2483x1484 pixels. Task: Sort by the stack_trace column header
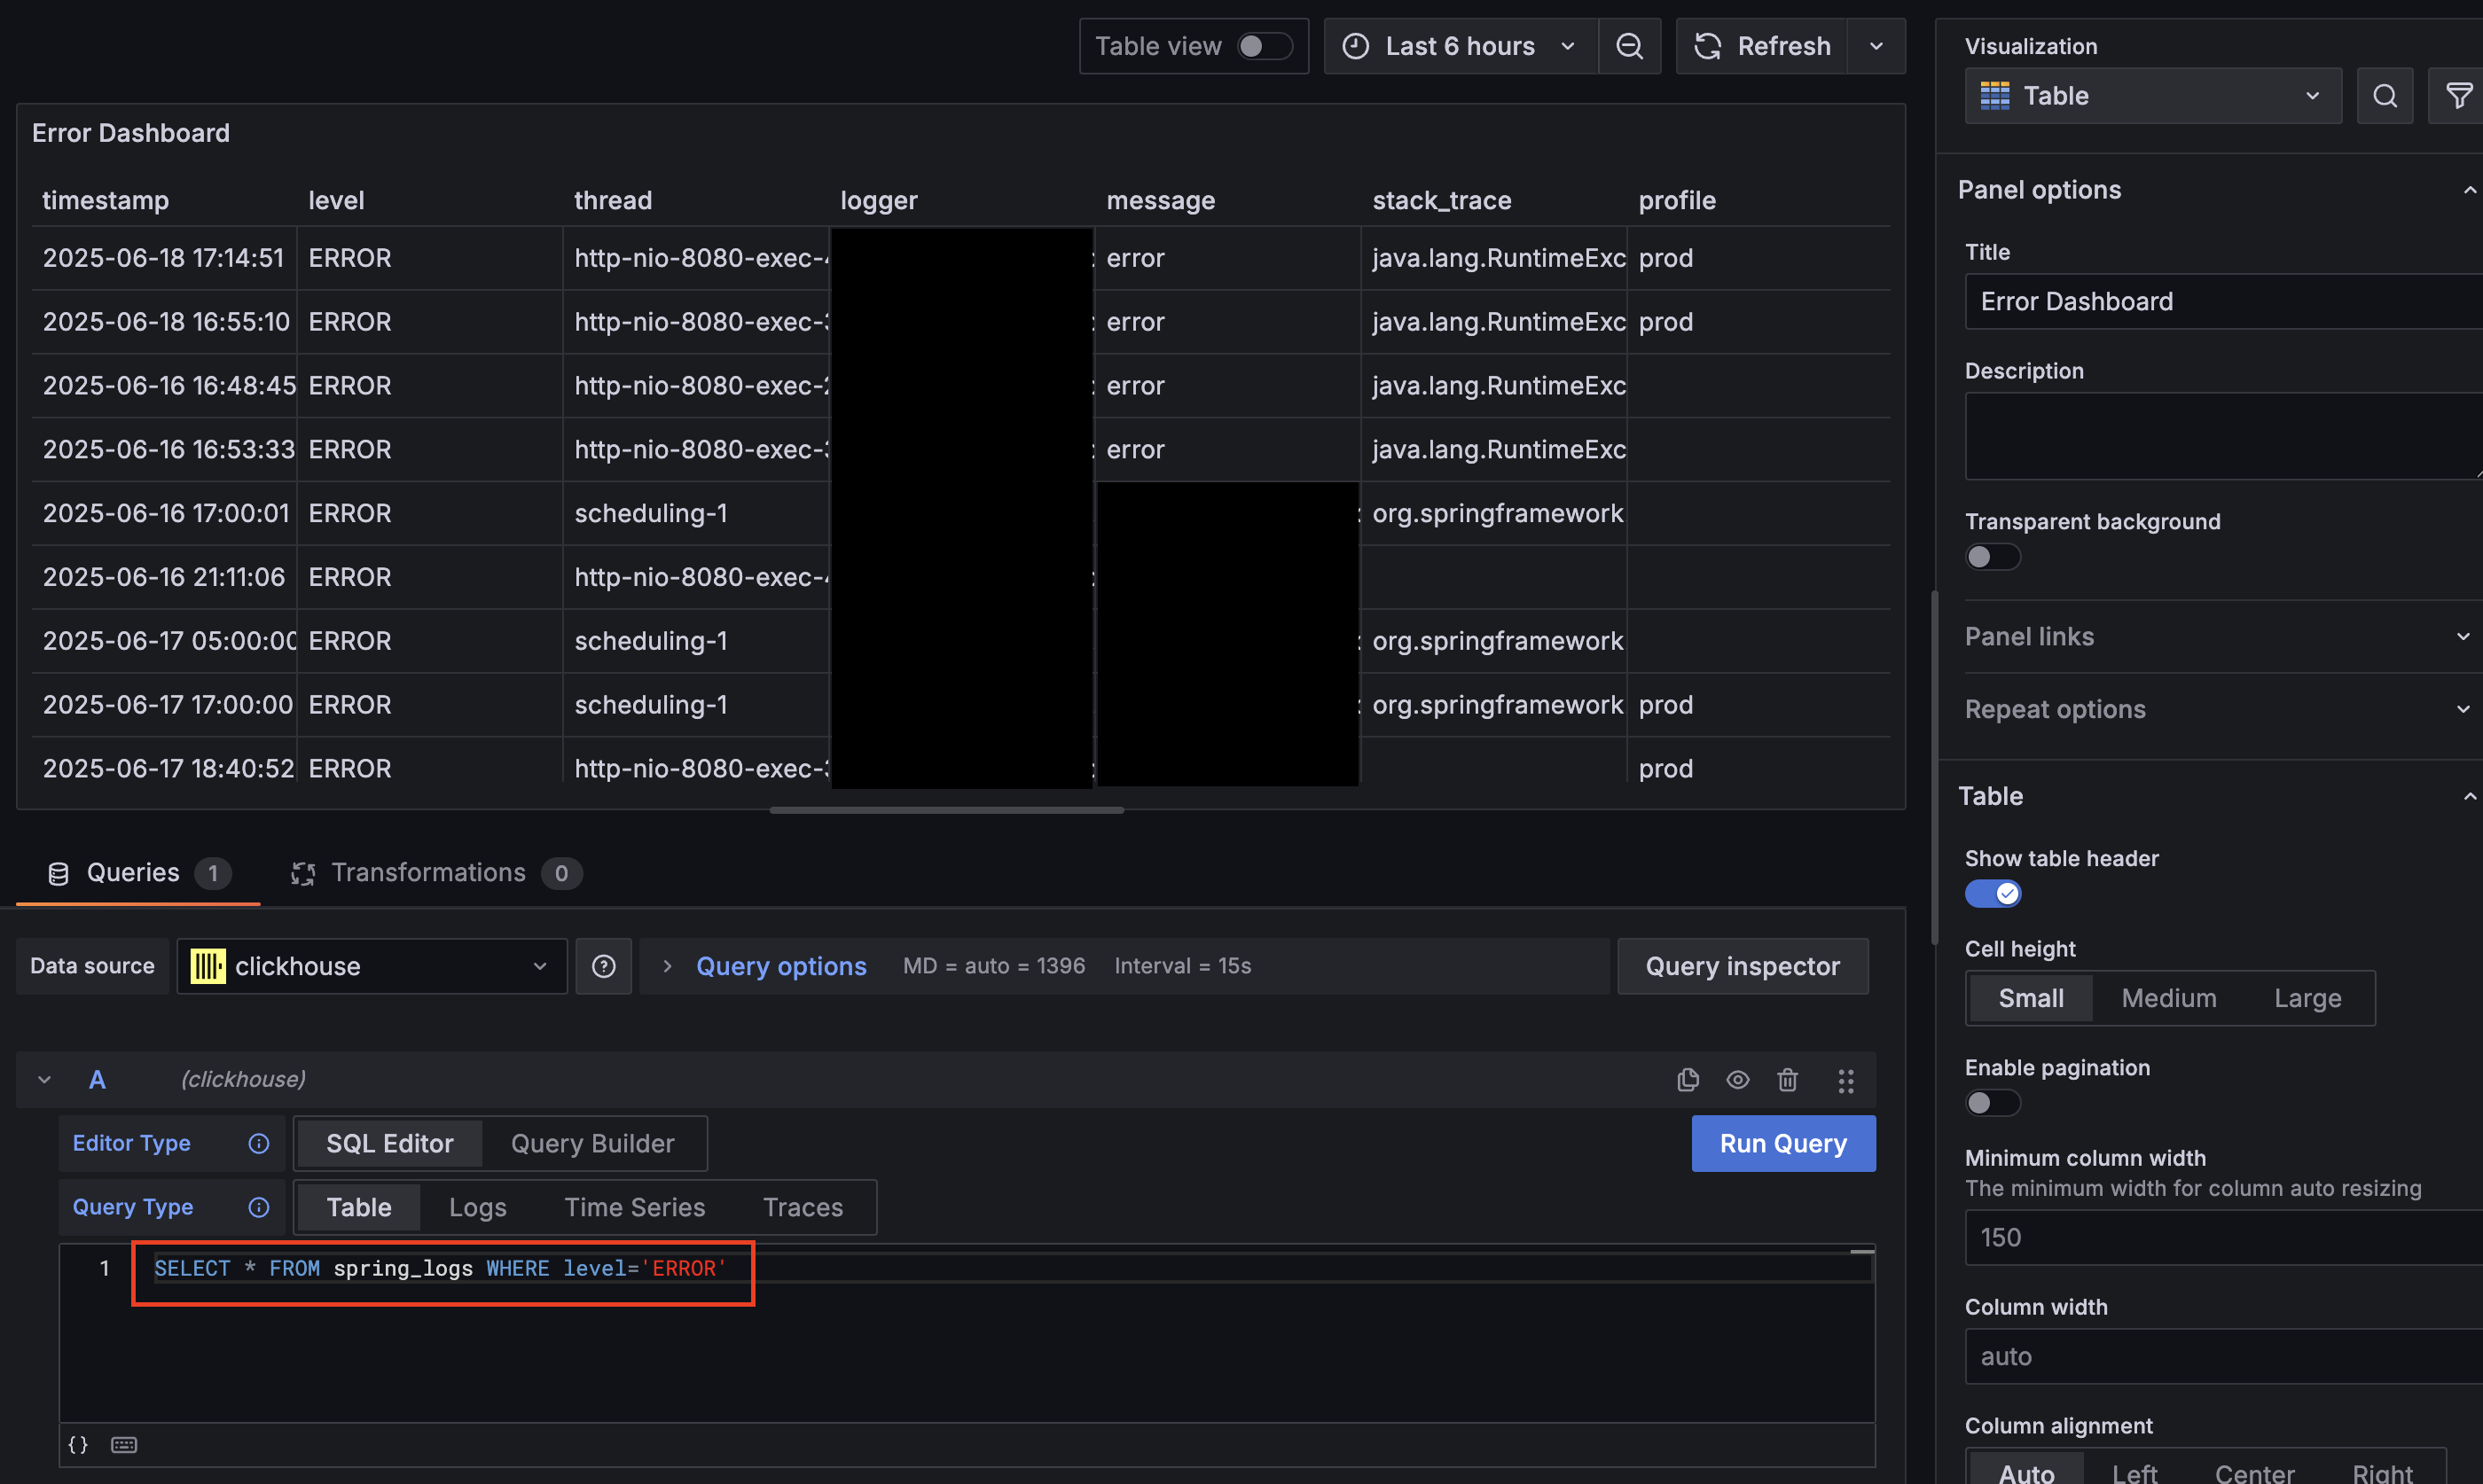1441,200
